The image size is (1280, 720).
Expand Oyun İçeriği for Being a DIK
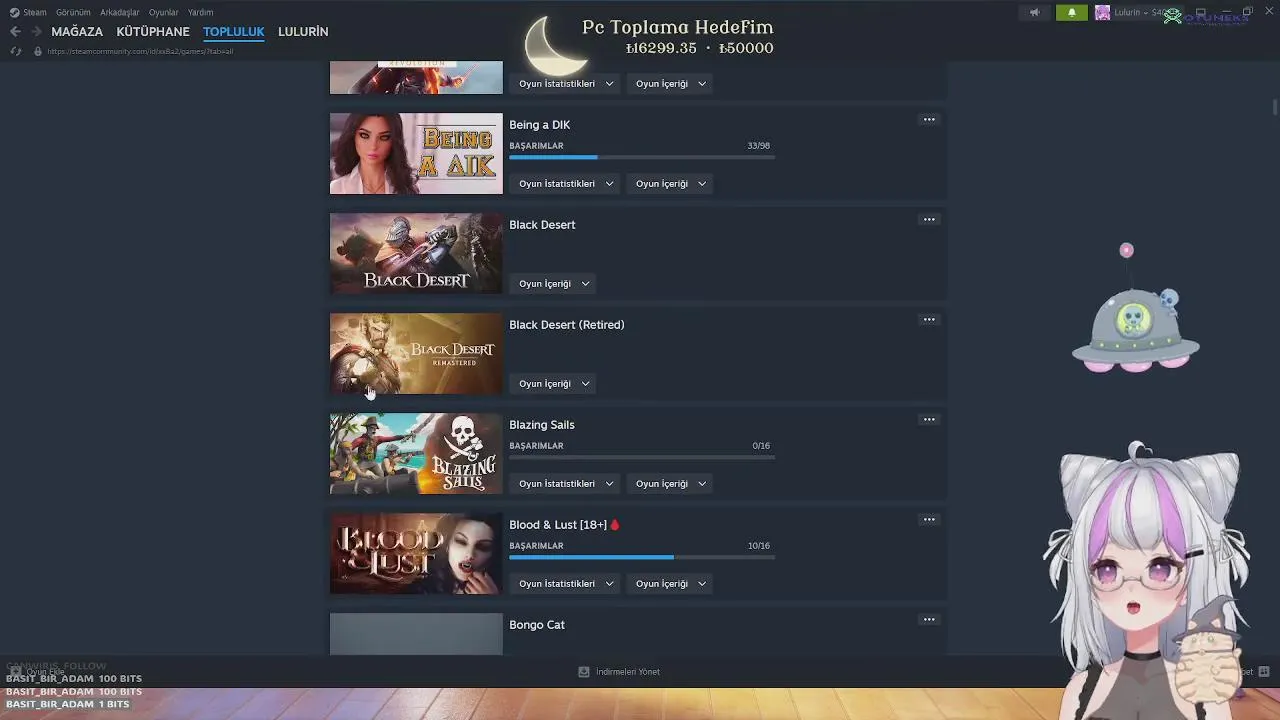[x=671, y=184]
